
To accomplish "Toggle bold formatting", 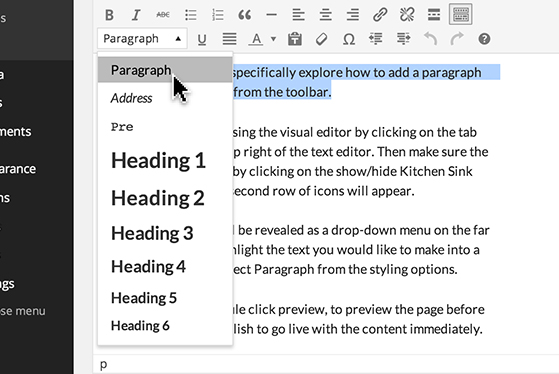I will 109,15.
